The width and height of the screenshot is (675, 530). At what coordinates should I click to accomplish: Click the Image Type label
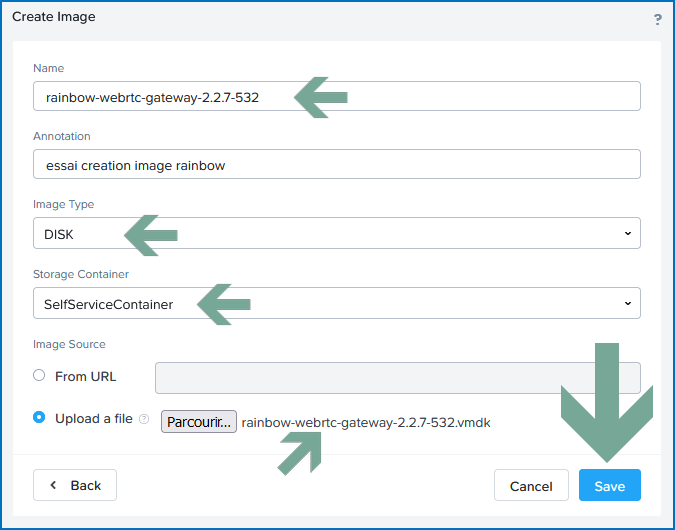coord(64,204)
